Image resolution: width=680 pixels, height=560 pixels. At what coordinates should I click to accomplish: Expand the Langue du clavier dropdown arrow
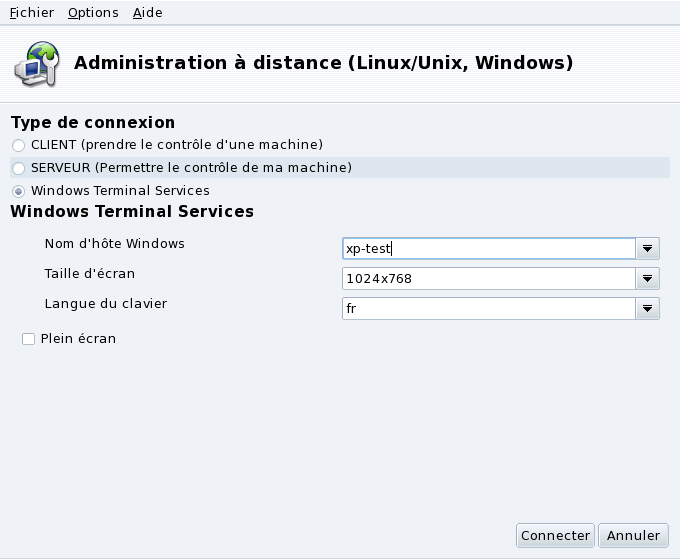coord(648,309)
